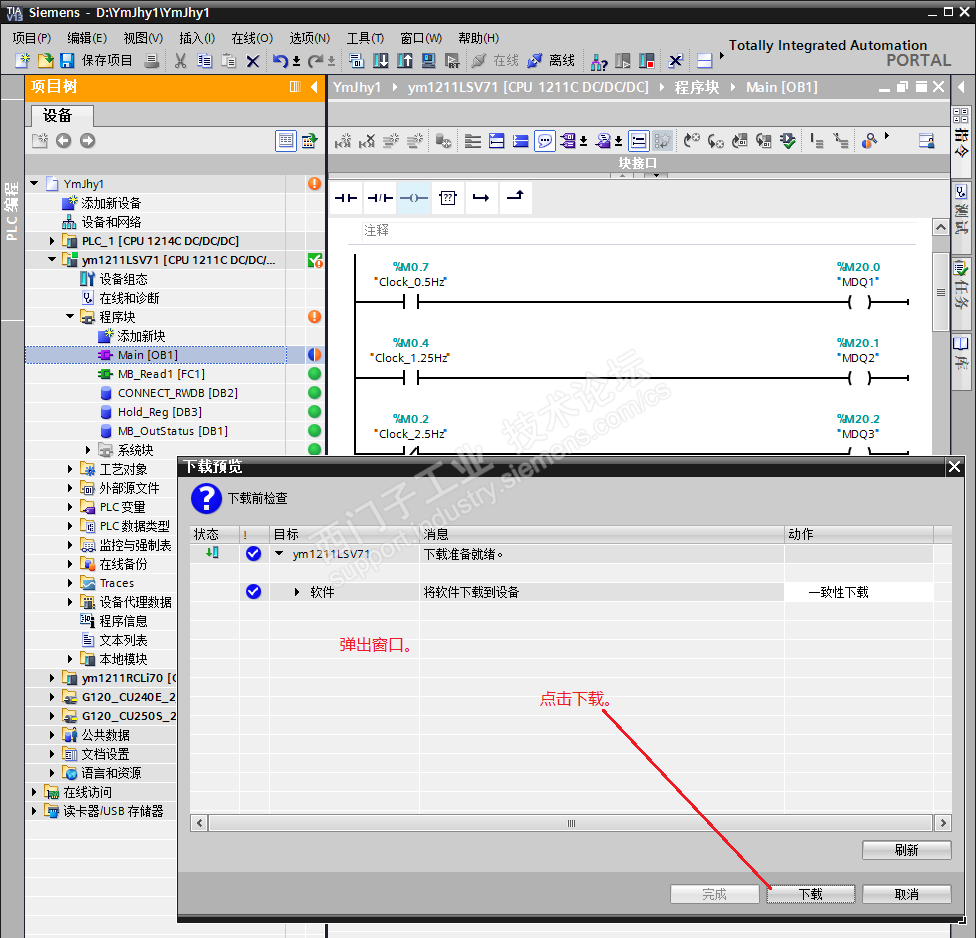Click the split editor space icon
Viewport: 978px width, 938px height.
(705, 60)
